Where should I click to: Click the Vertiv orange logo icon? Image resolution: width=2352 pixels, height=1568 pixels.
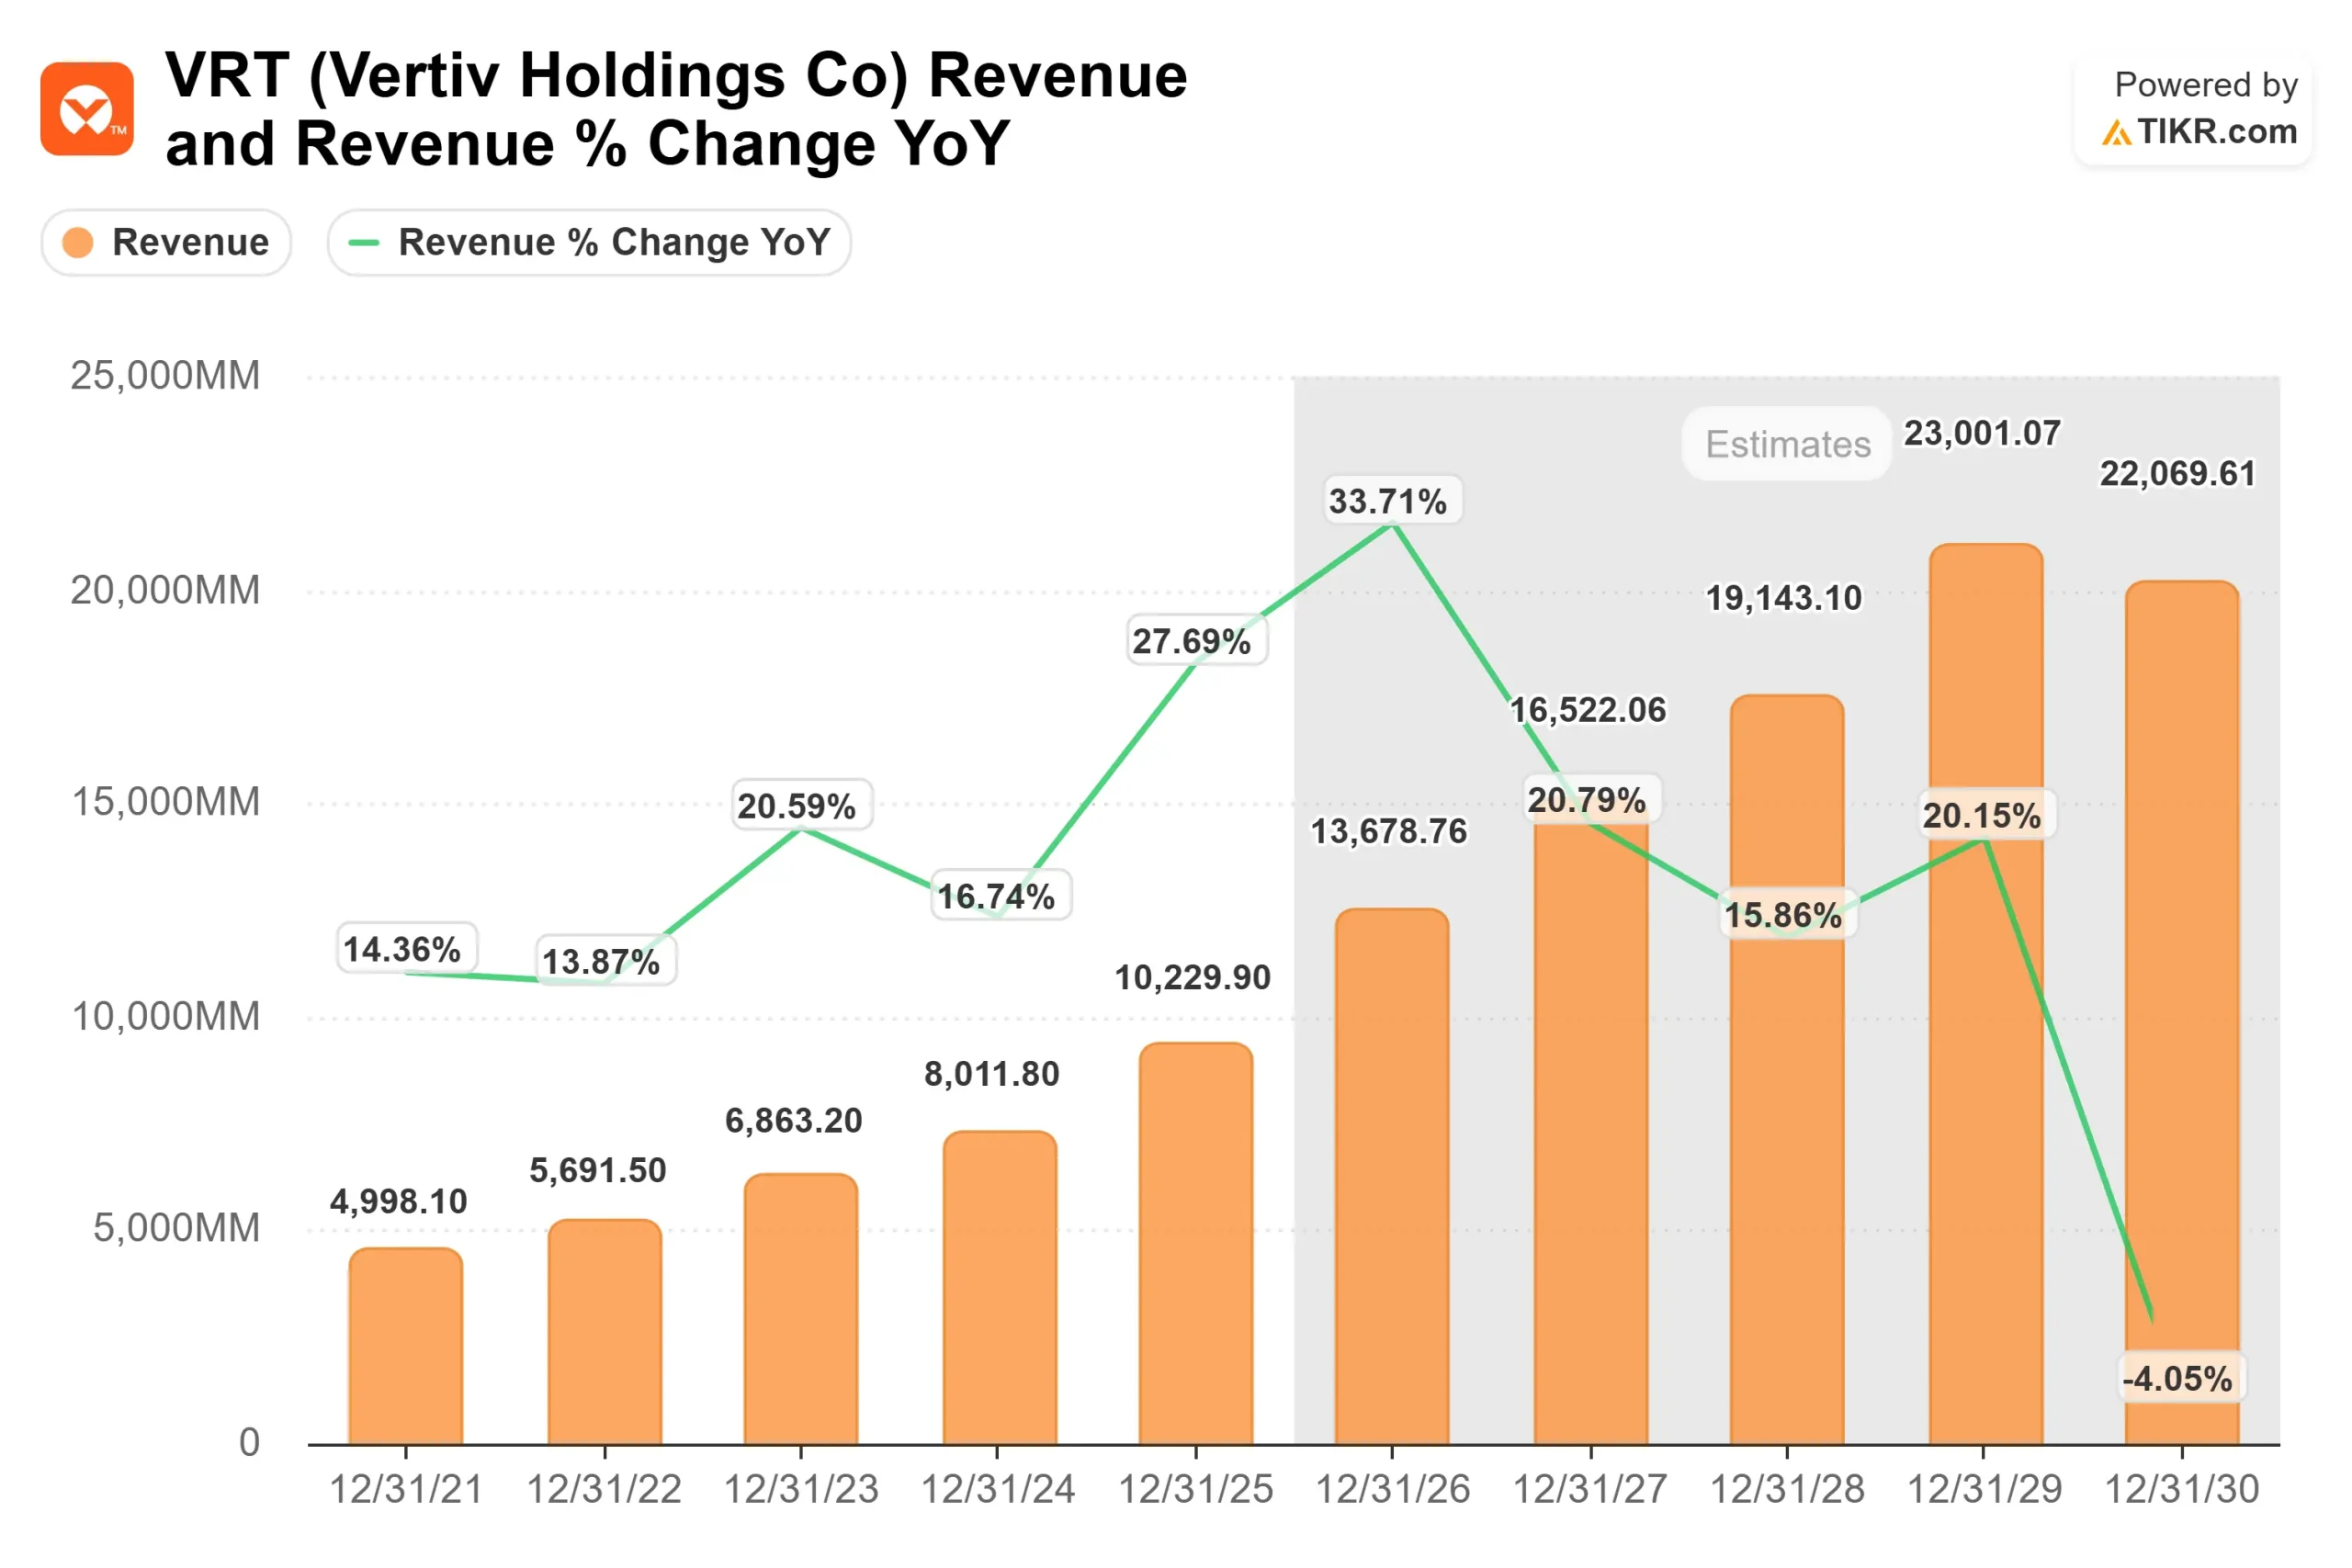pyautogui.click(x=88, y=110)
